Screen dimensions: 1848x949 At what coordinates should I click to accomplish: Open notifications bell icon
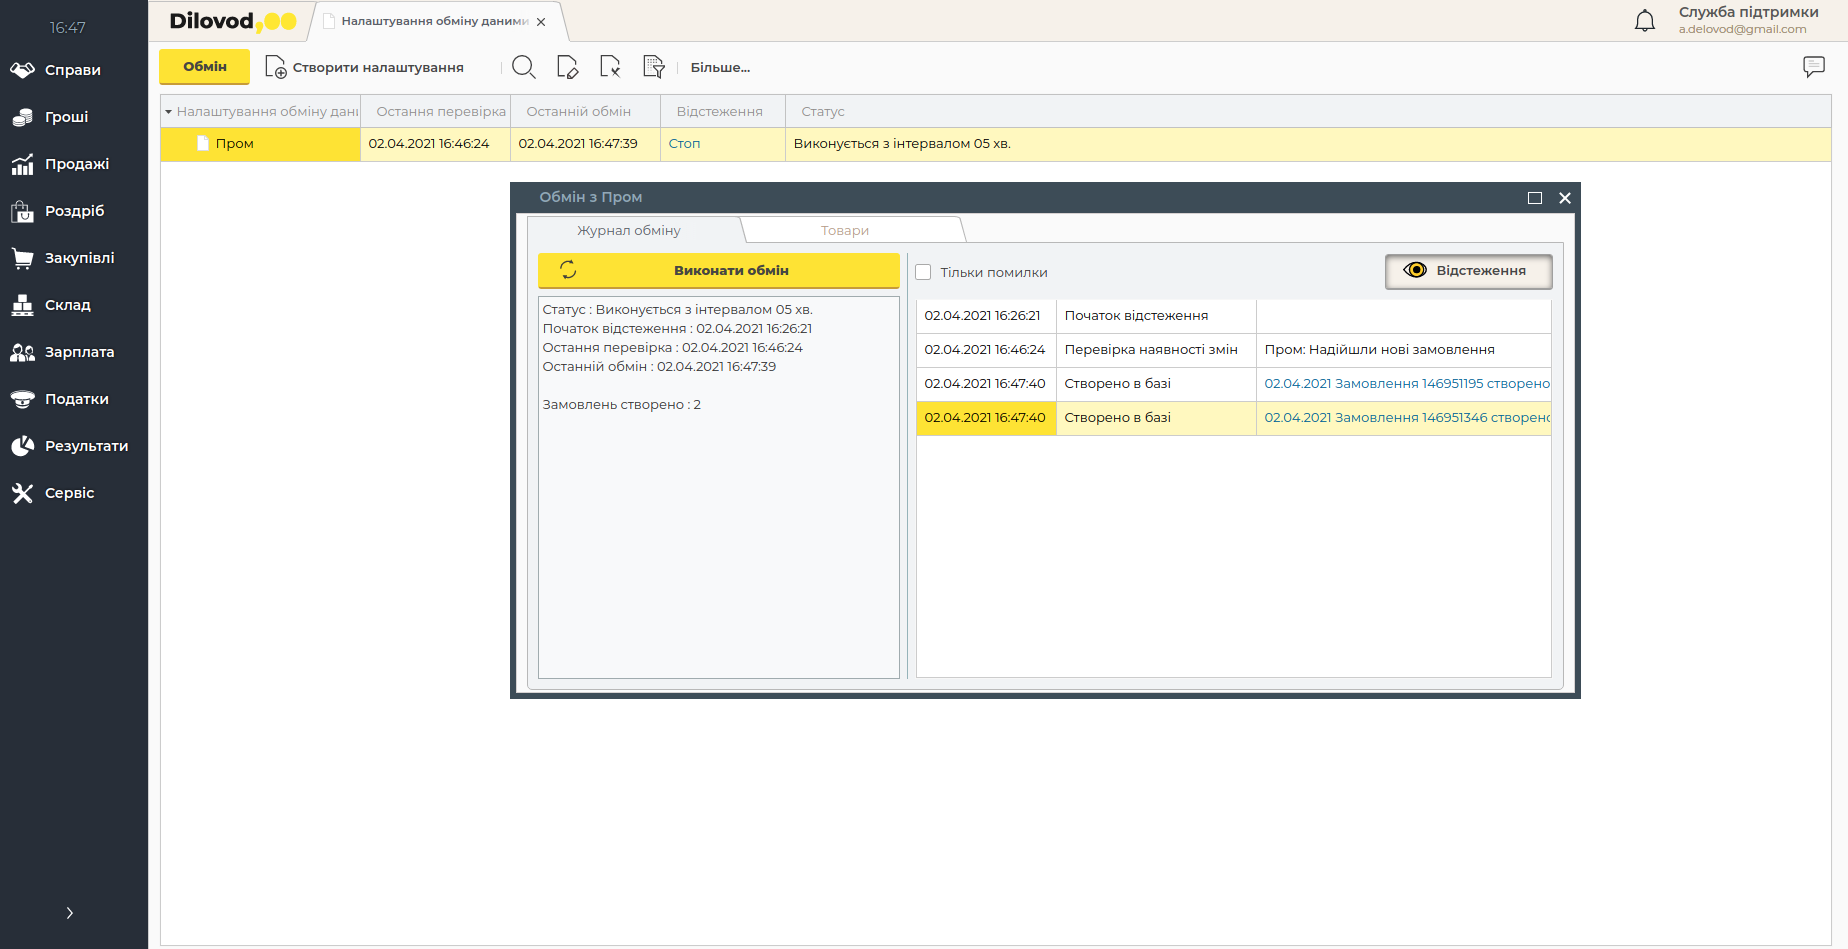point(1644,21)
